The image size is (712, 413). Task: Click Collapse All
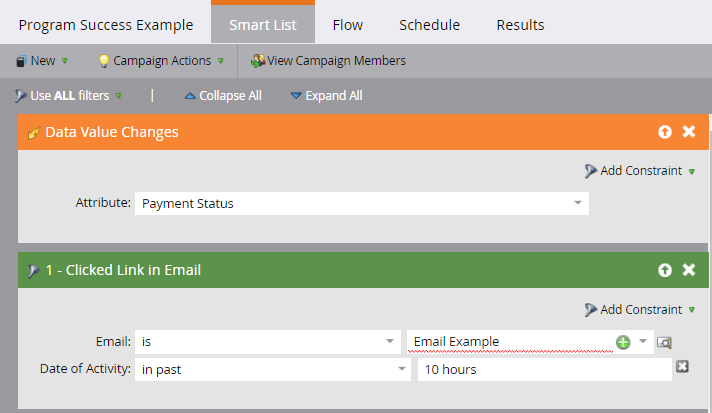pyautogui.click(x=223, y=96)
